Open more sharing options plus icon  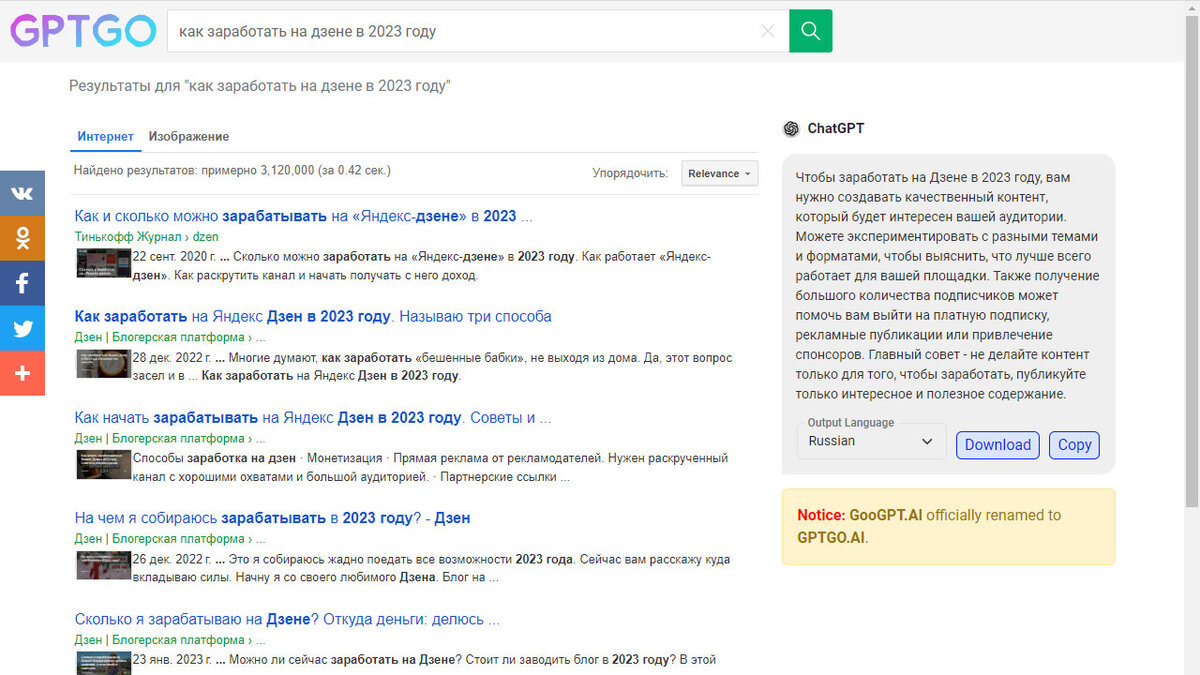22,373
